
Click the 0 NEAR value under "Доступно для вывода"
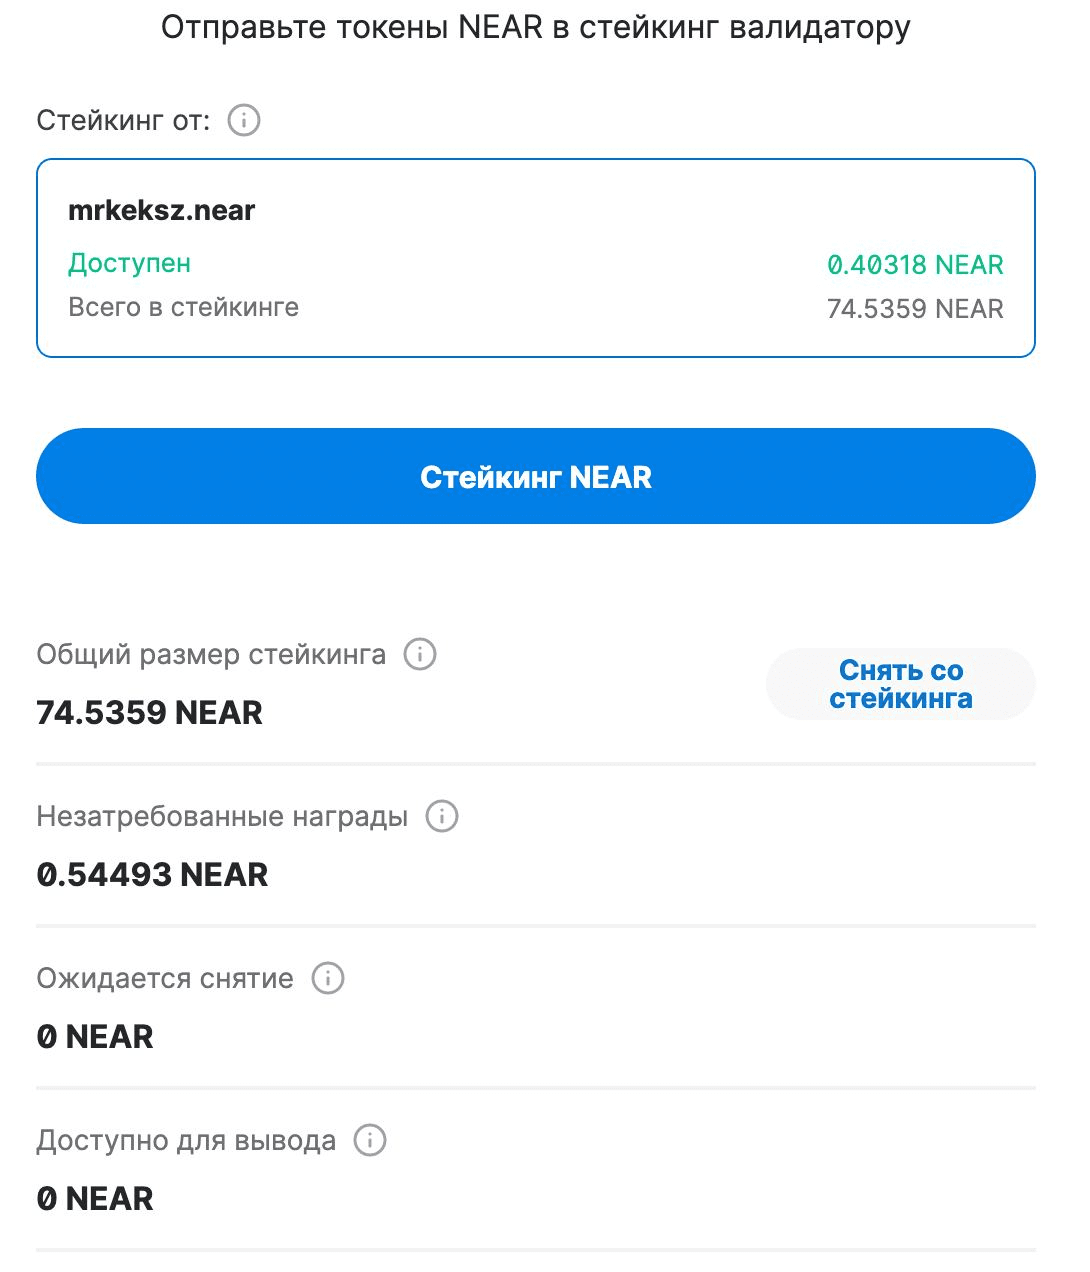click(x=95, y=1199)
